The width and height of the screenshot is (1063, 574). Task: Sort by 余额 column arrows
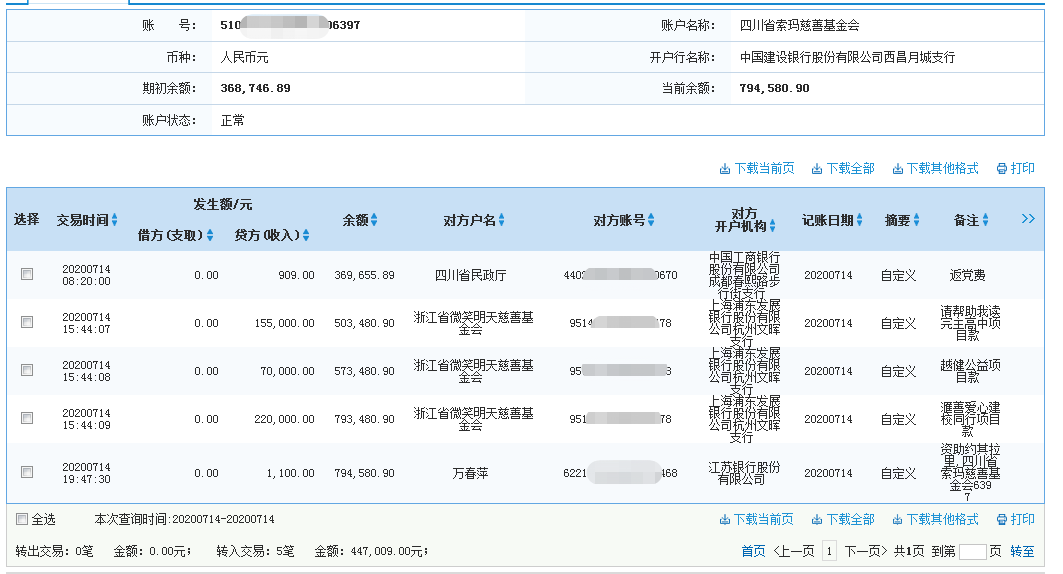pyautogui.click(x=374, y=220)
